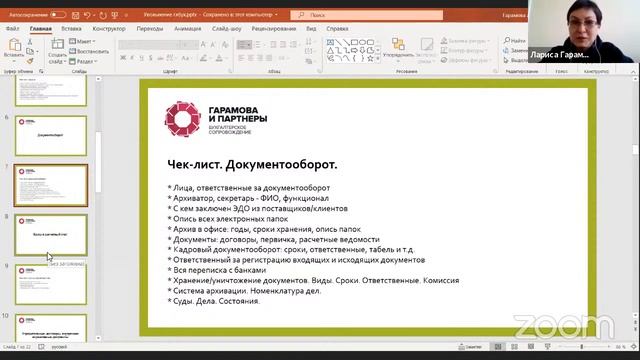Select the slide 10 thumbnail
The image size is (640, 360).
tap(51, 328)
